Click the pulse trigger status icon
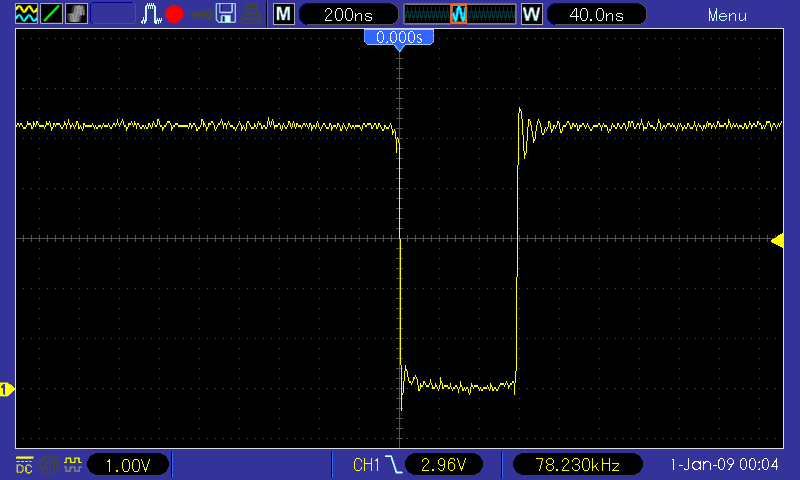Screen dimensions: 800x480 (x=151, y=14)
